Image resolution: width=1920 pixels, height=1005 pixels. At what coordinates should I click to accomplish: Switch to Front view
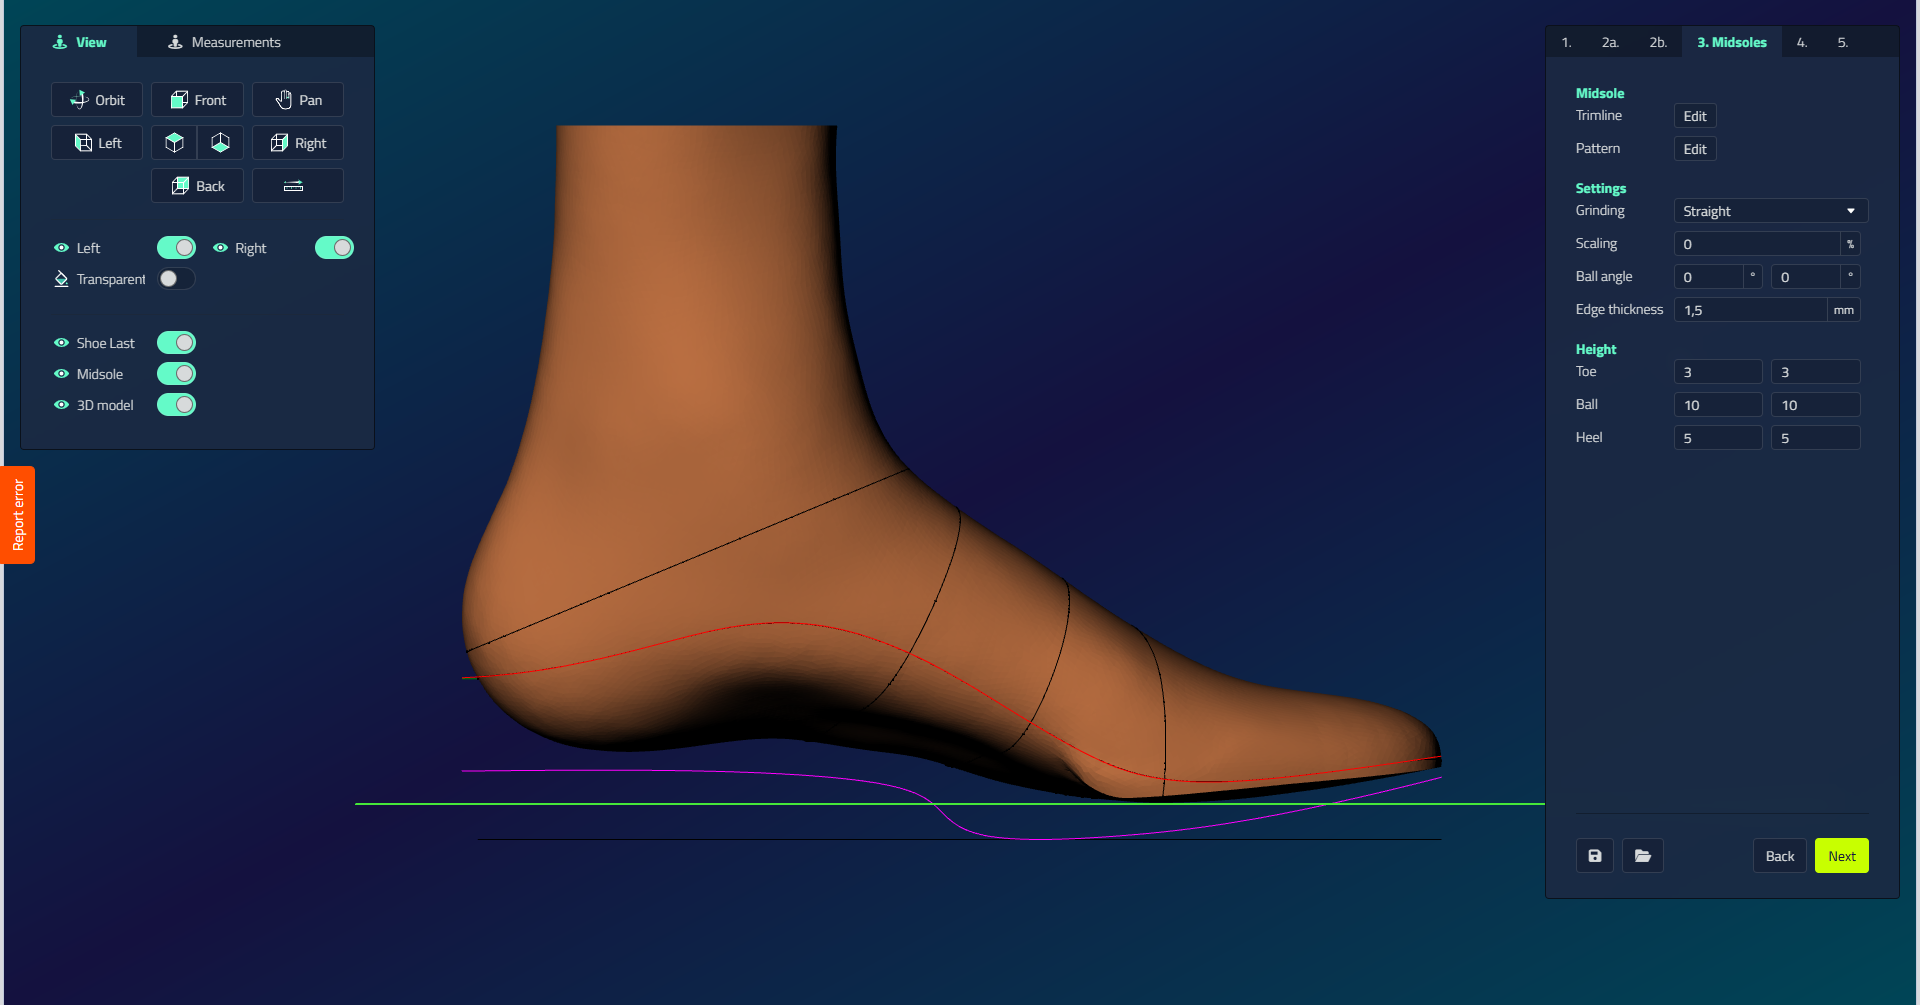197,100
